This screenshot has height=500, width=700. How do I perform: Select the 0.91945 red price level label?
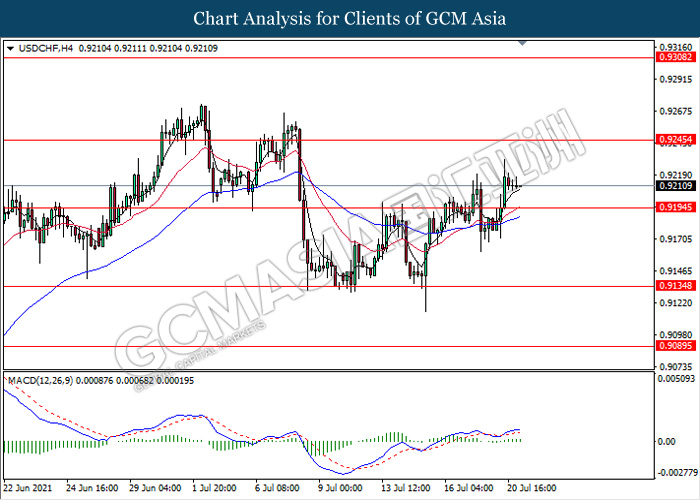(x=676, y=207)
